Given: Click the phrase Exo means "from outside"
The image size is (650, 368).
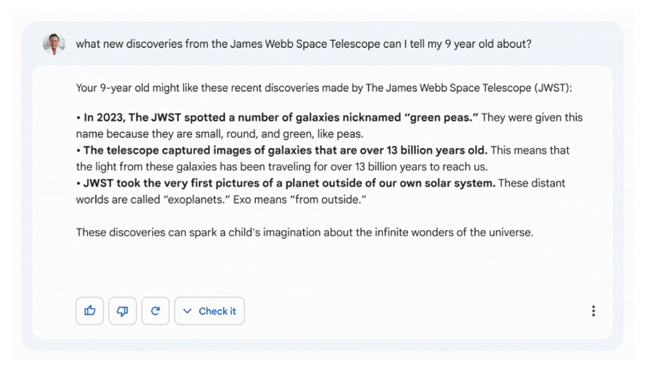Looking at the screenshot, I should point(300,200).
